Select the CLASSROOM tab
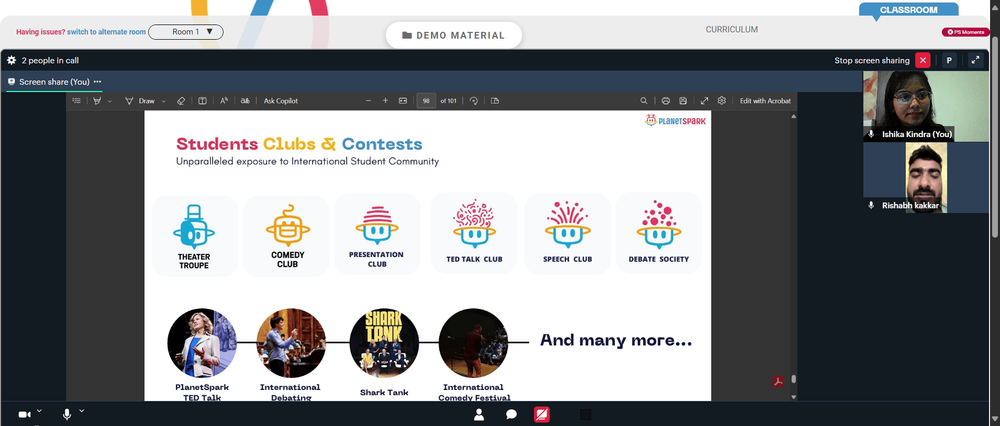This screenshot has width=1000, height=426. coord(908,10)
